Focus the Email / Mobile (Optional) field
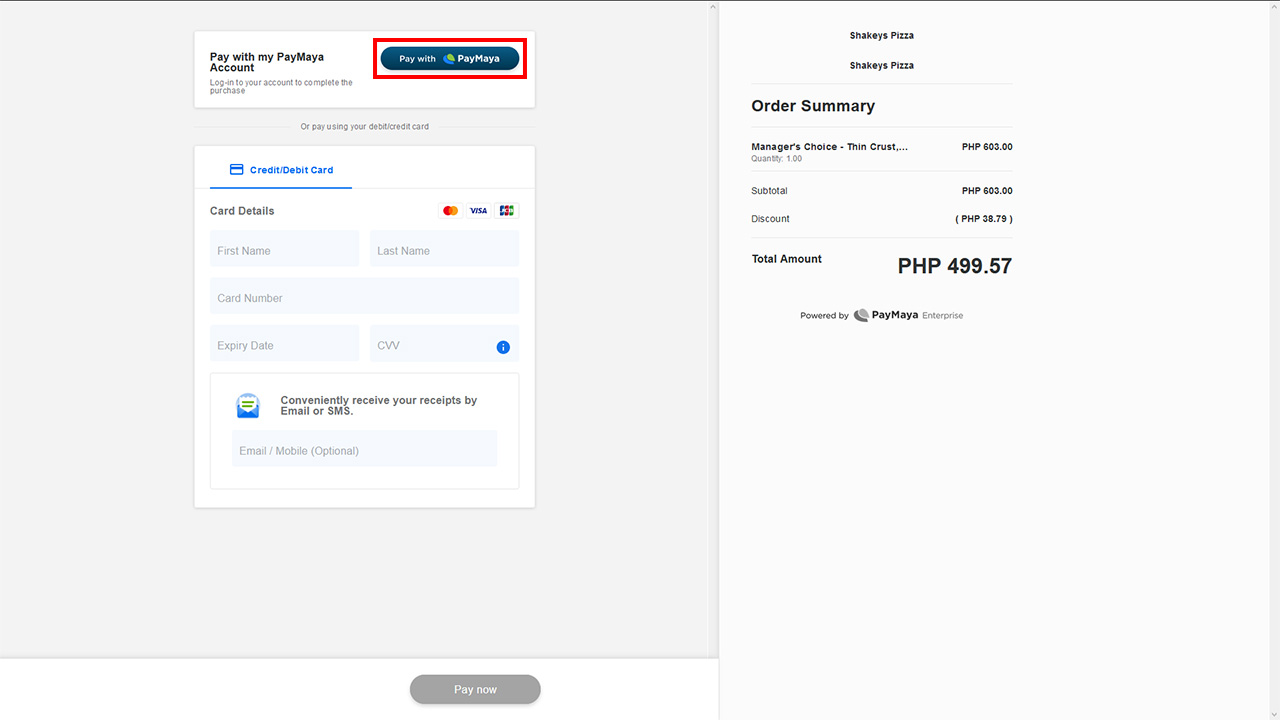The width and height of the screenshot is (1280, 720). click(364, 449)
